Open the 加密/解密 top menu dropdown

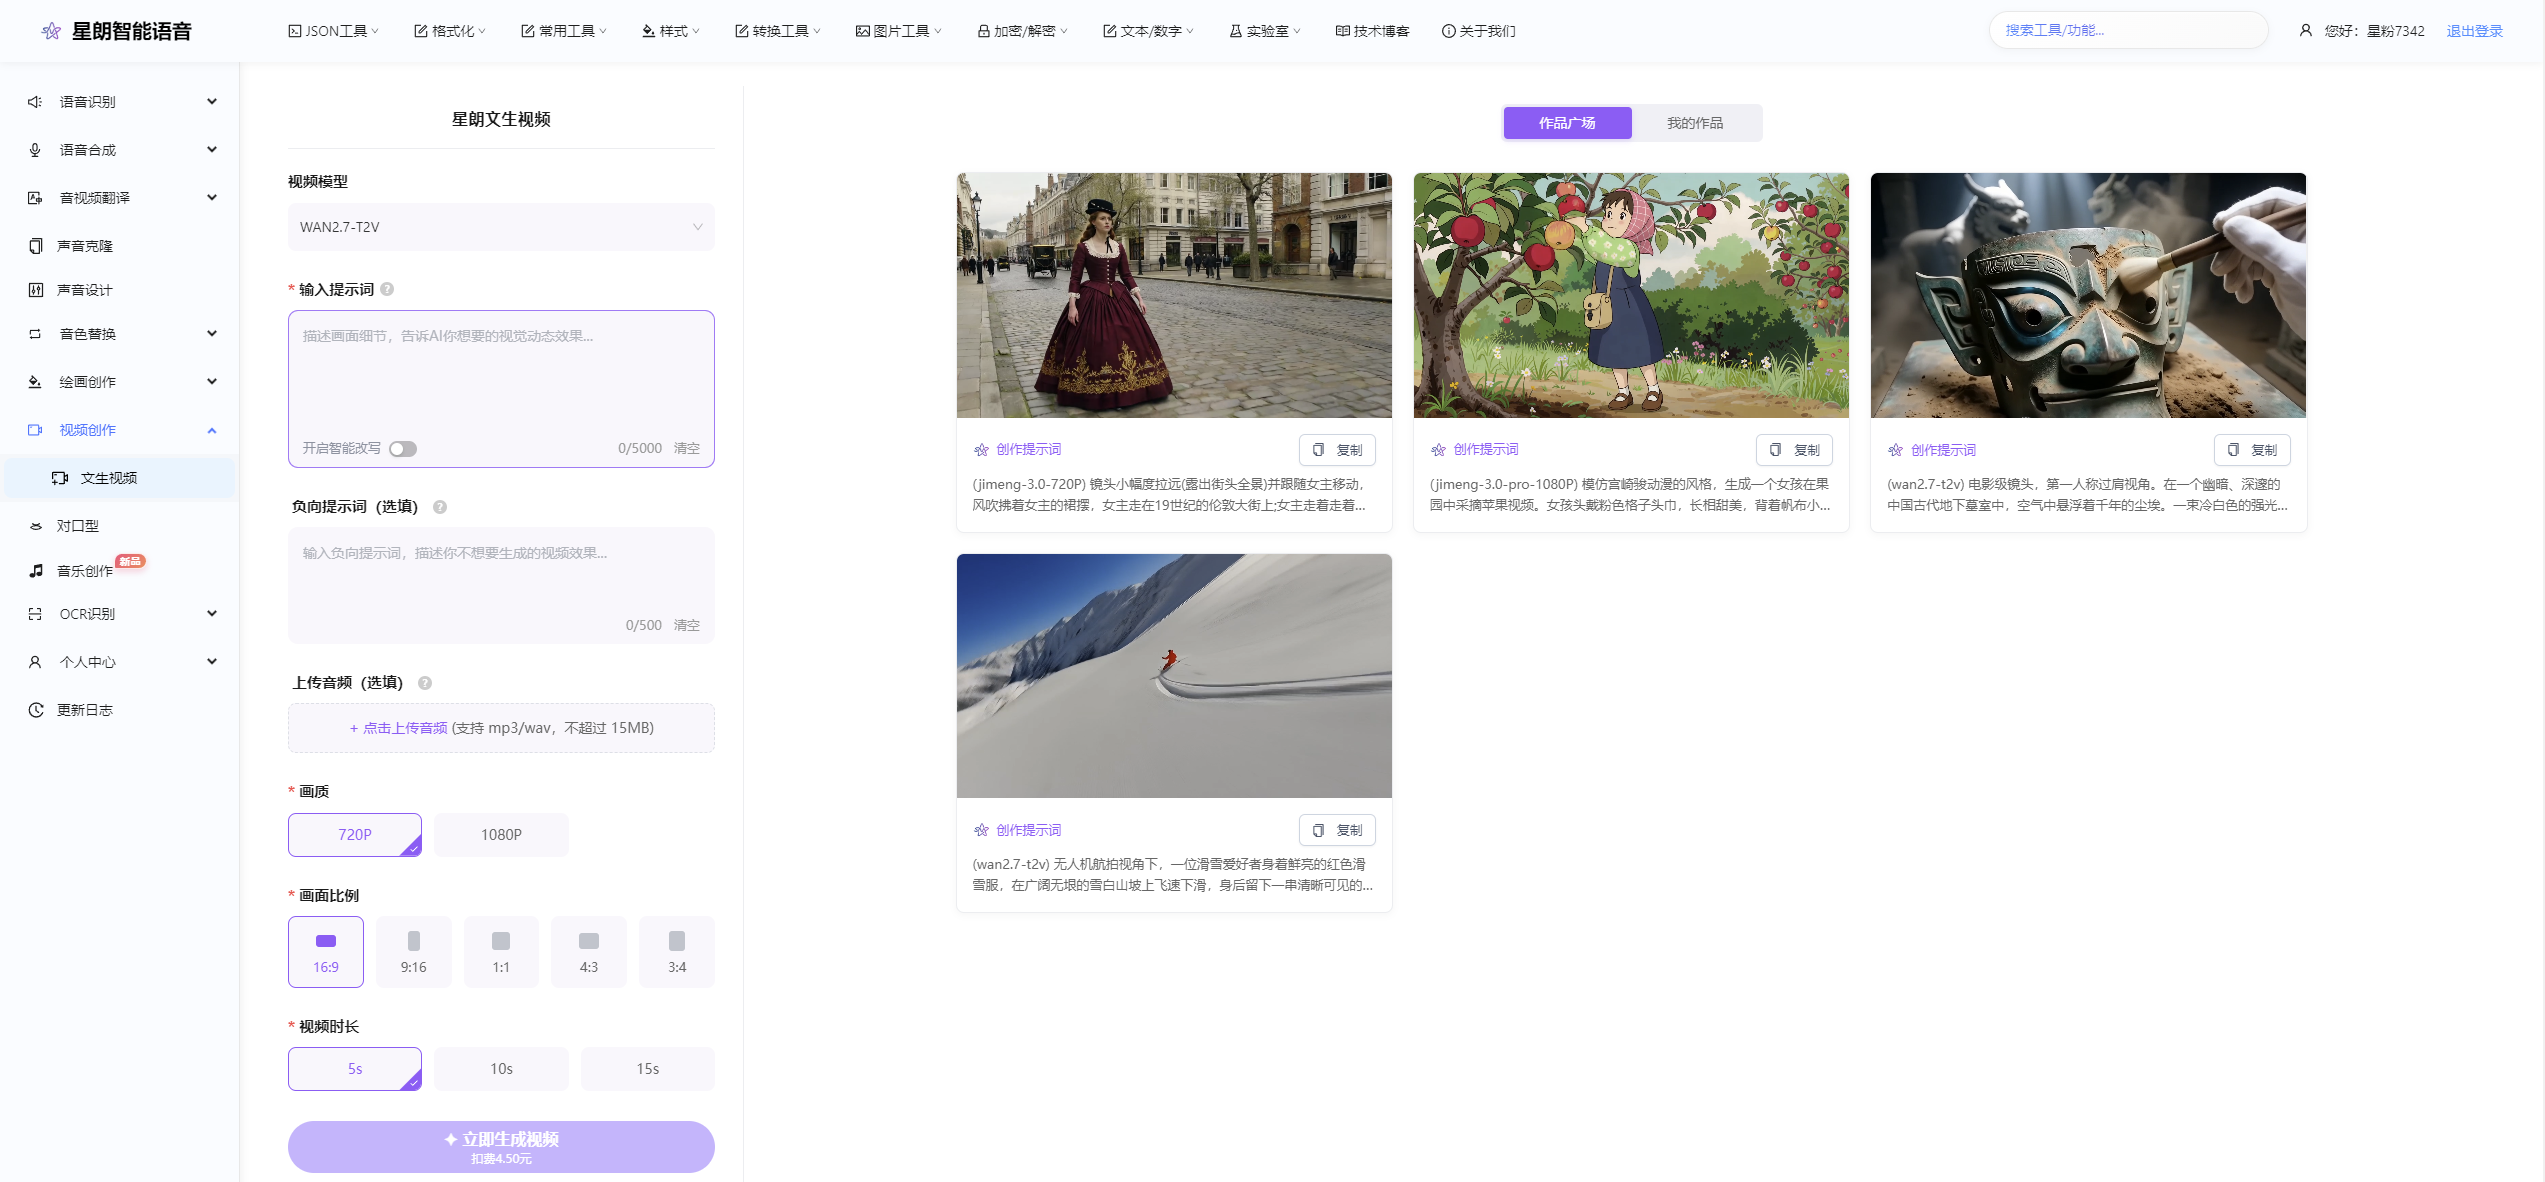point(1023,31)
